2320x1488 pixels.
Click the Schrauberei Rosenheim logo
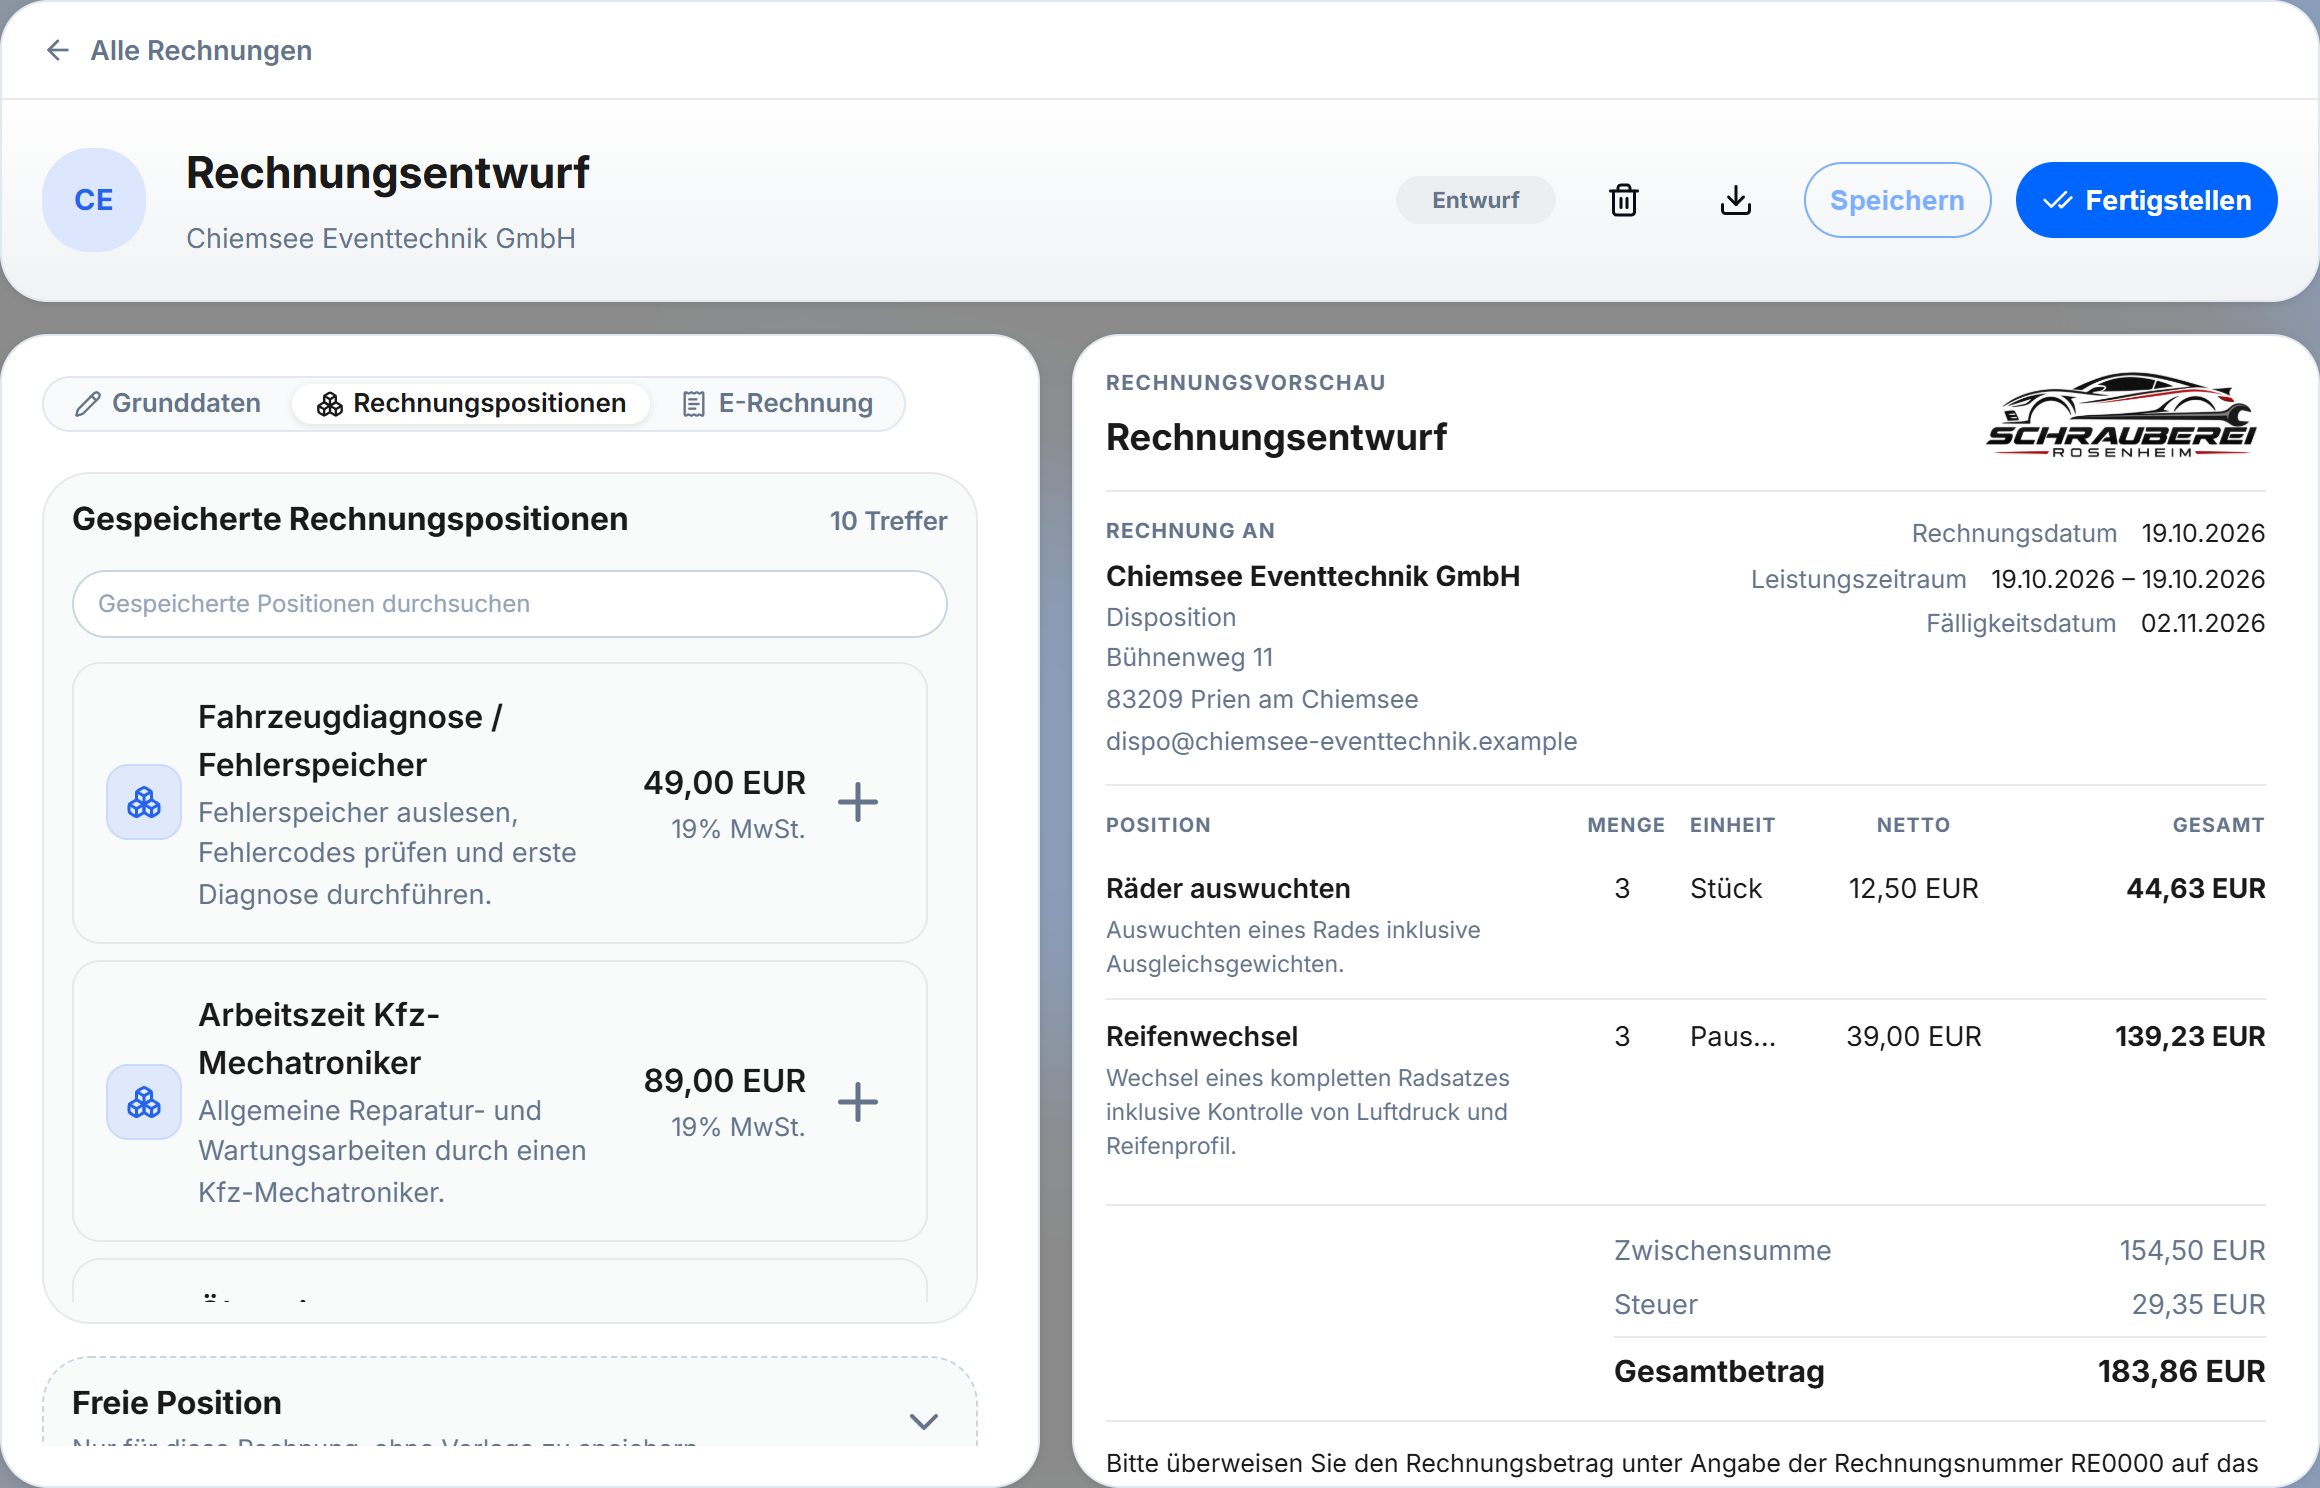[2121, 415]
